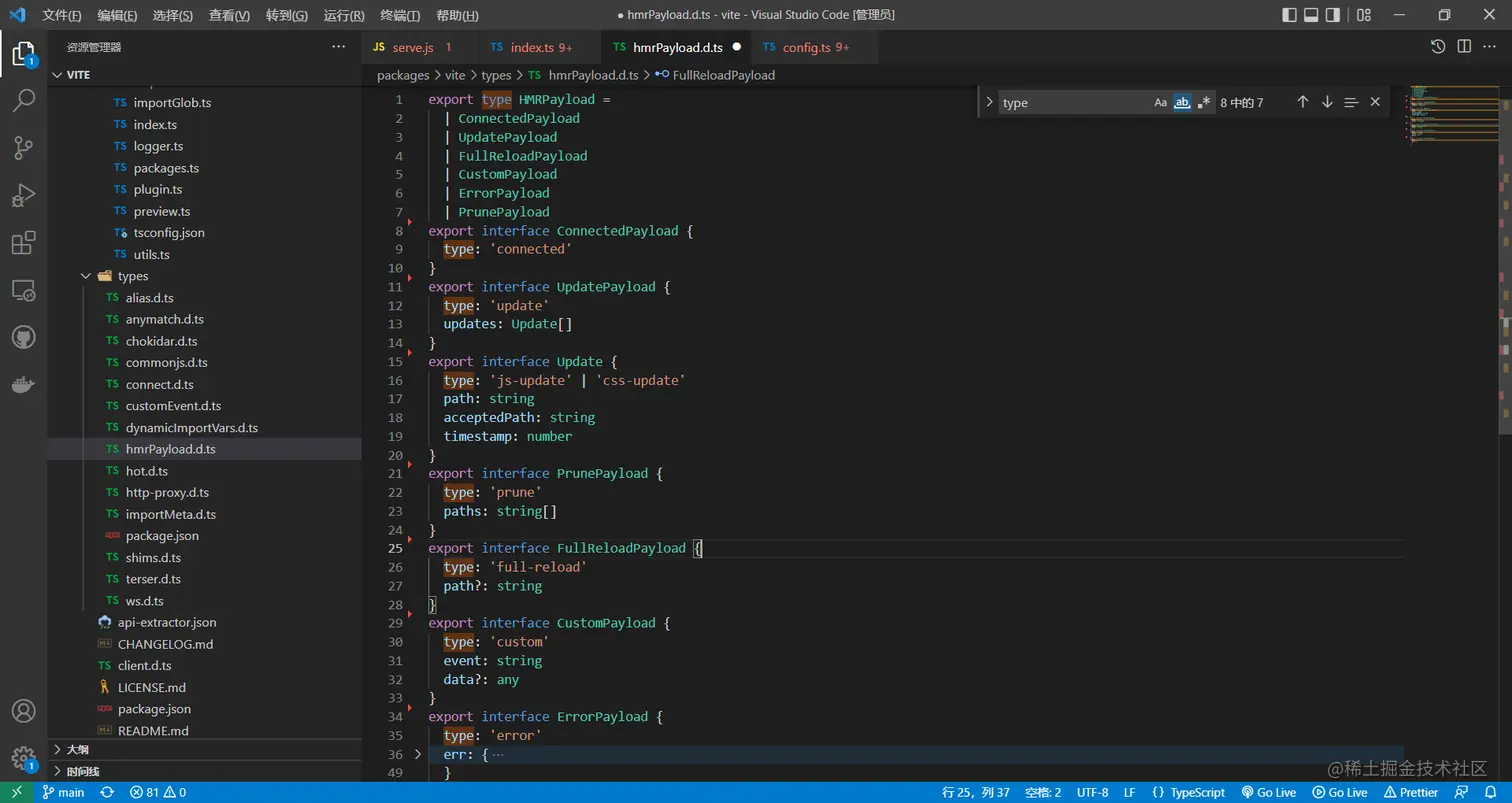Open the Manage settings gear

pos(23,757)
